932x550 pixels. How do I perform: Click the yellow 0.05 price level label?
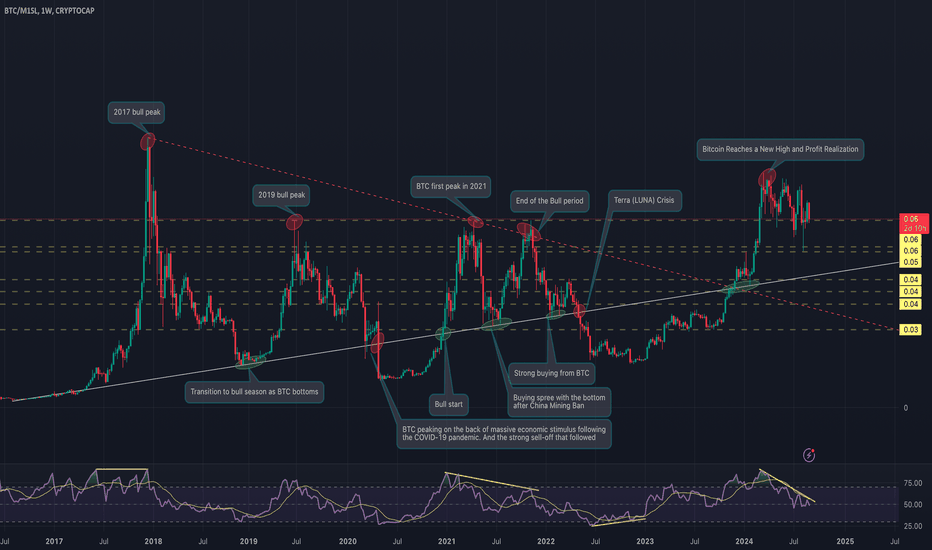[911, 262]
